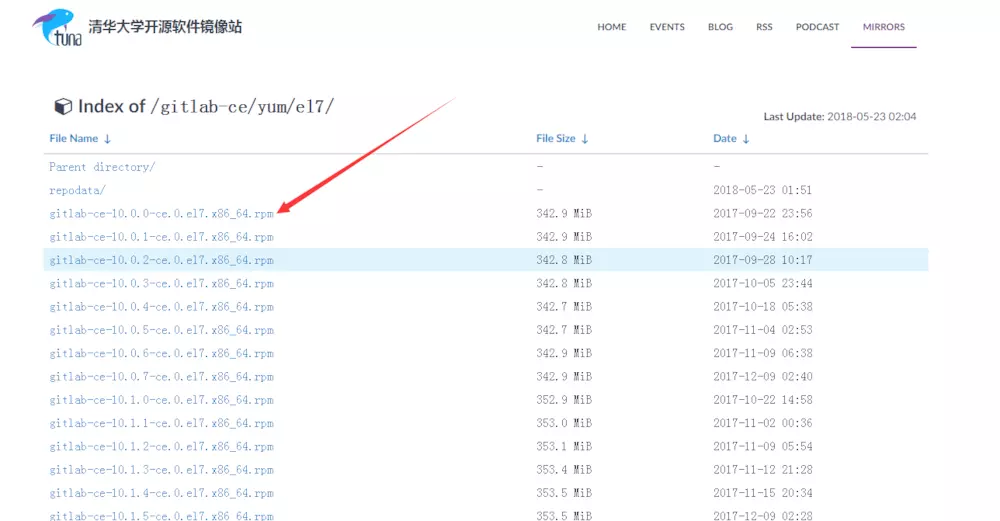The image size is (1000, 521).
Task: Sort by File Name arrow
Action: [x=108, y=139]
